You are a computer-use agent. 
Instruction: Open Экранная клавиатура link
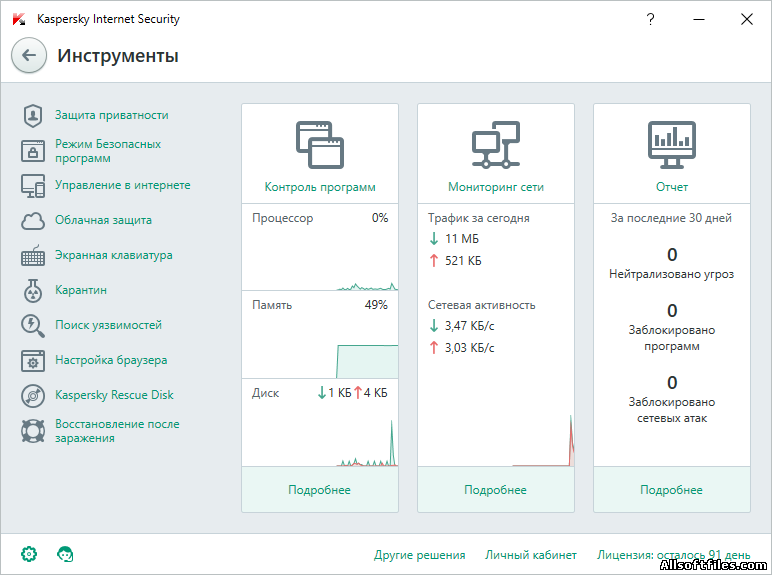pyautogui.click(x=114, y=255)
